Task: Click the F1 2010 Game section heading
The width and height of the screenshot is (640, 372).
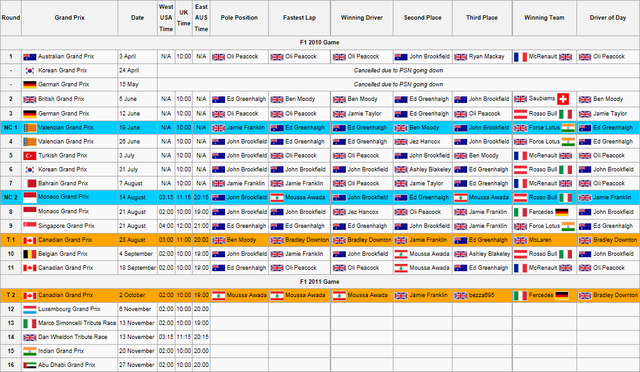Action: 320,42
